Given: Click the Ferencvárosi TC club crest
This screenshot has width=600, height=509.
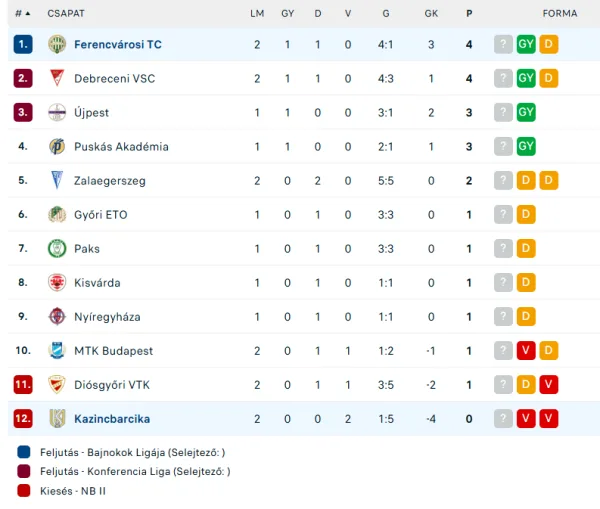Looking at the screenshot, I should click(x=57, y=44).
